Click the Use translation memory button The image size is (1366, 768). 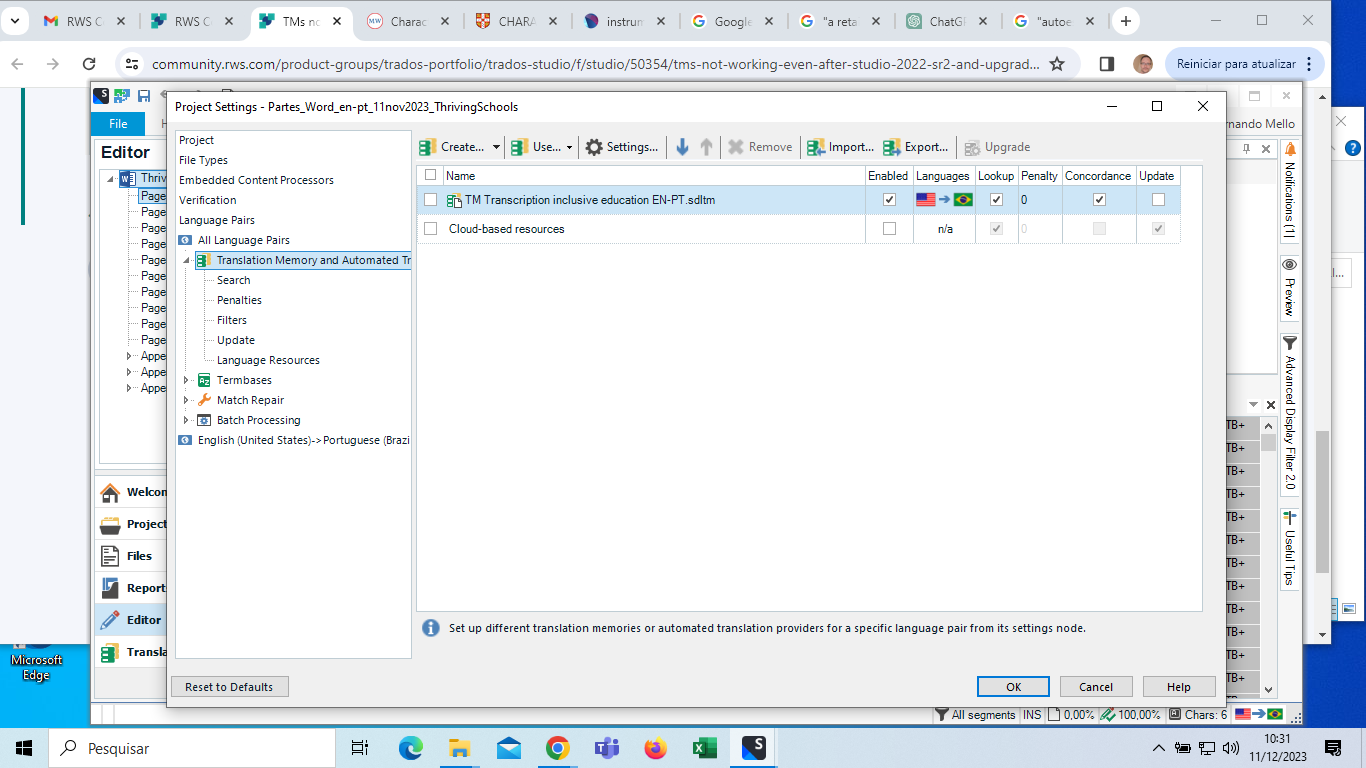click(536, 147)
